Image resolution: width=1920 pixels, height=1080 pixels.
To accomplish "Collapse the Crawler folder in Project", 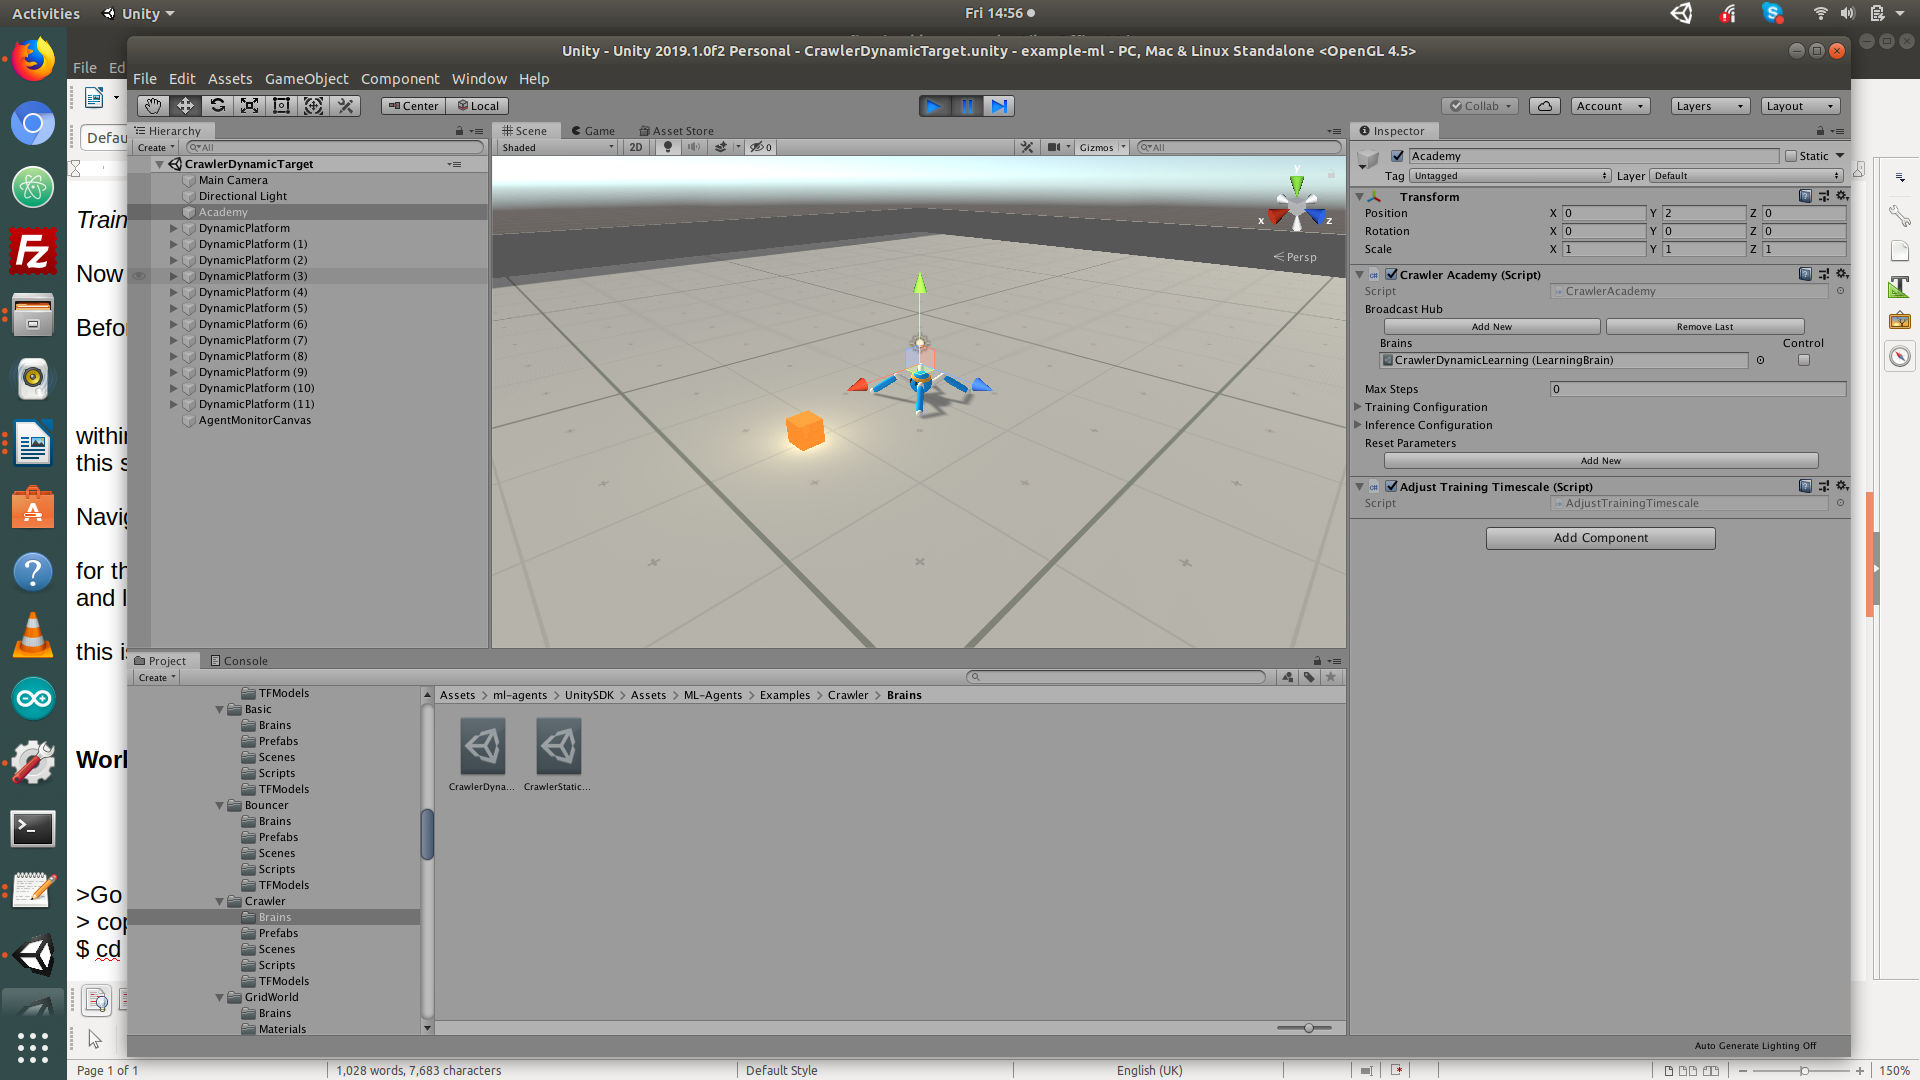I will point(219,901).
